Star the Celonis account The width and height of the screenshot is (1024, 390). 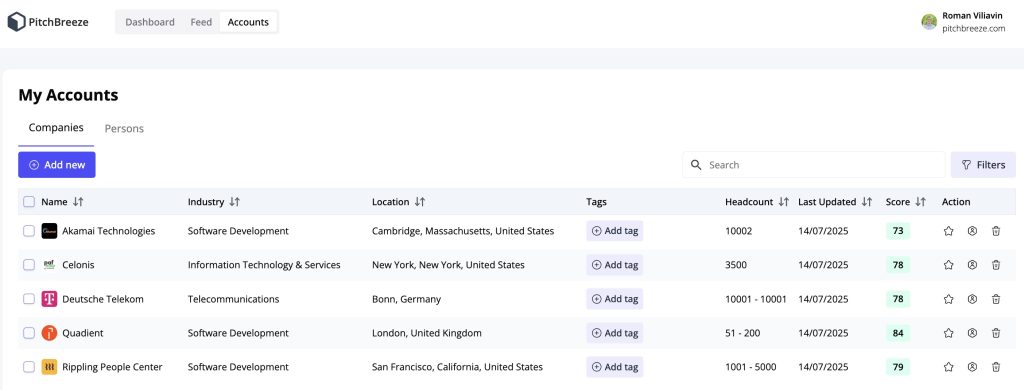coord(948,265)
